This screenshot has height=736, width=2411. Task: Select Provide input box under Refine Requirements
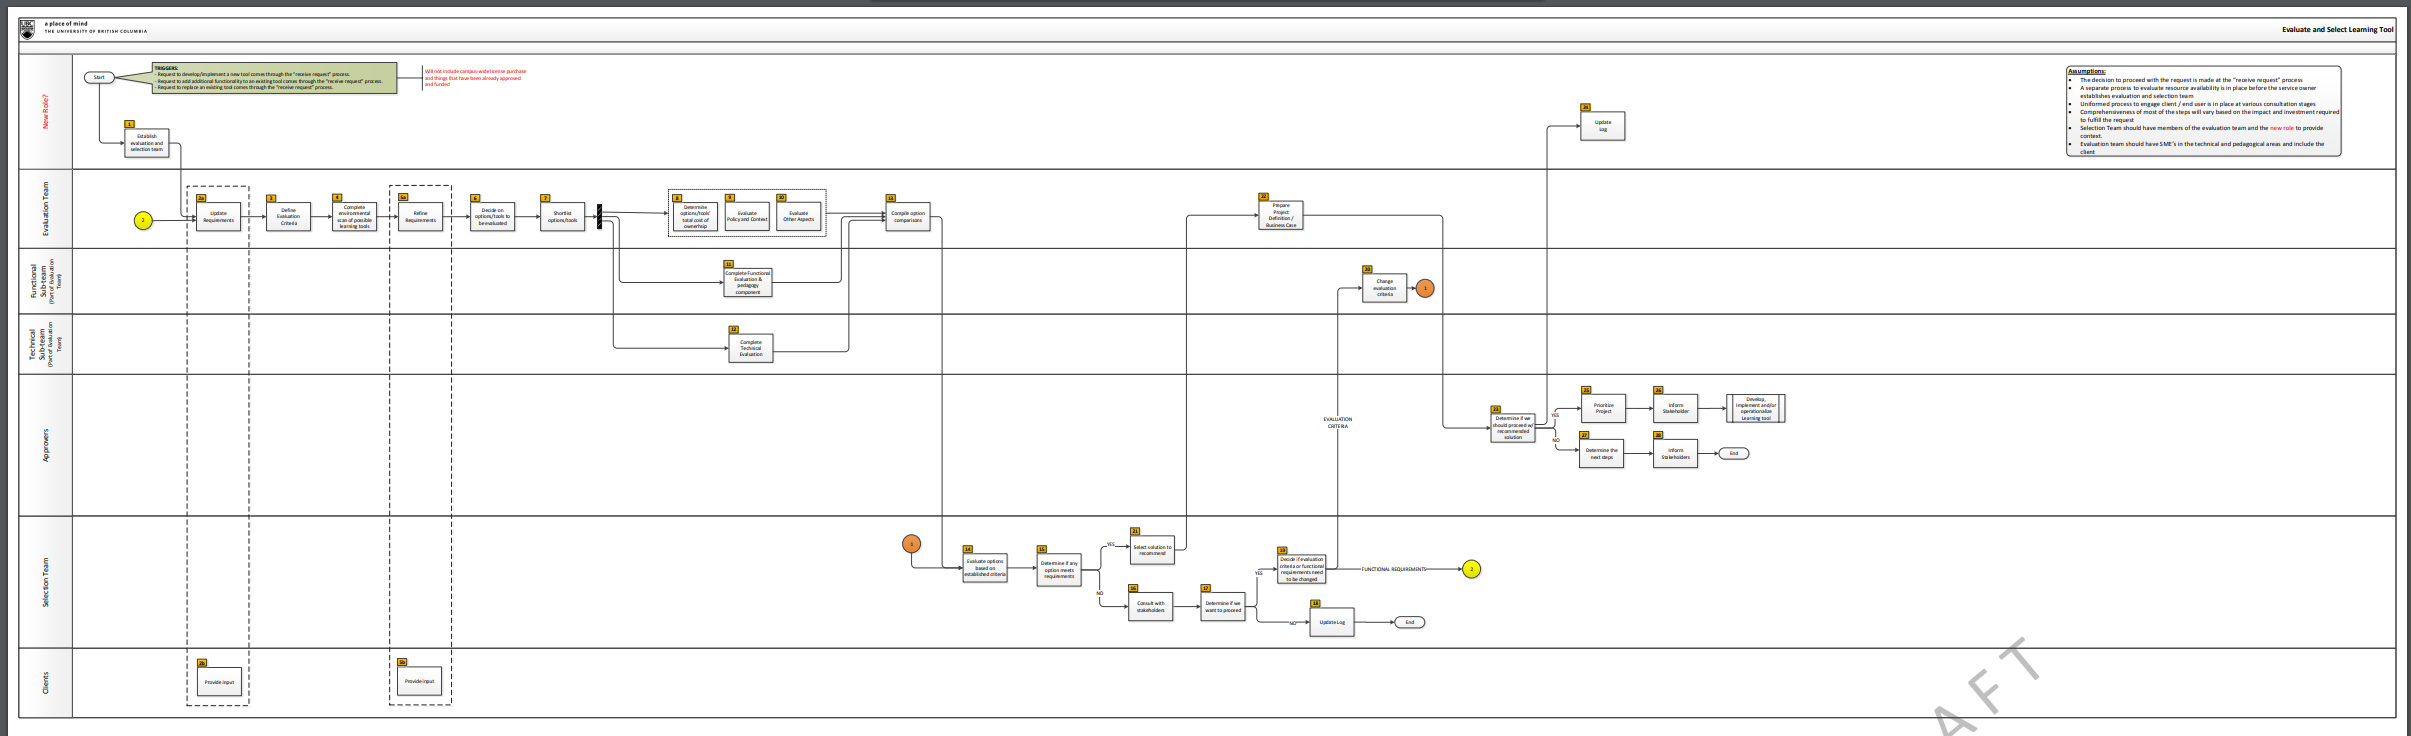(420, 681)
